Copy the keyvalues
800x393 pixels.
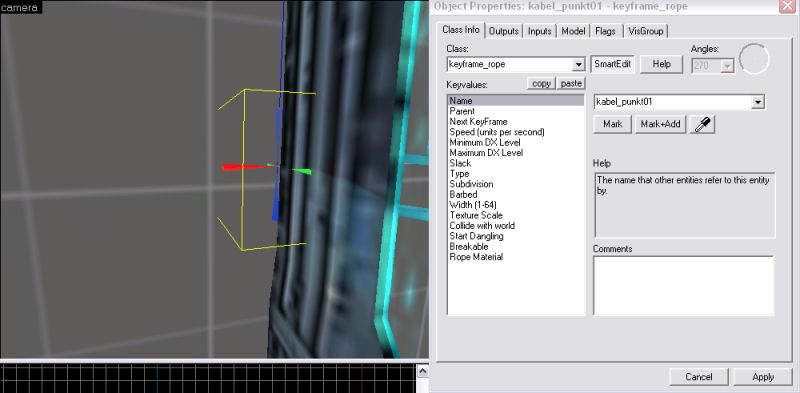(541, 84)
